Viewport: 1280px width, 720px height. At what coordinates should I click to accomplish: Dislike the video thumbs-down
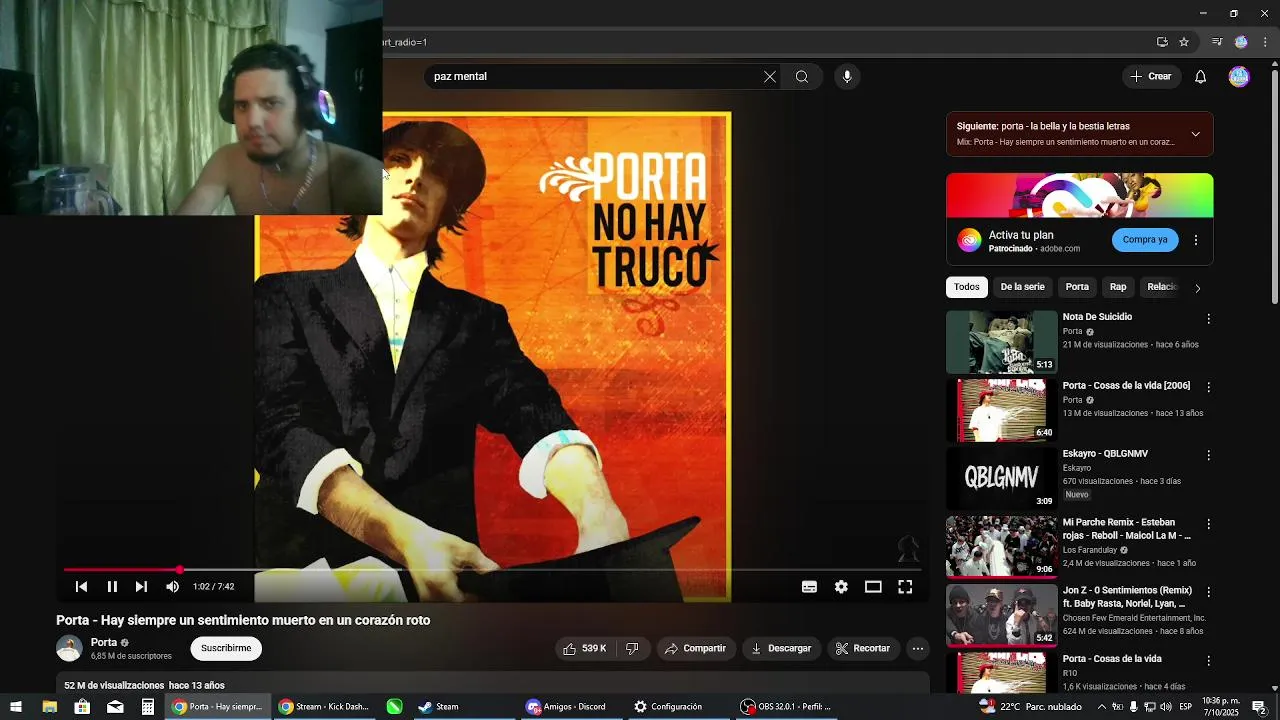[x=632, y=649]
